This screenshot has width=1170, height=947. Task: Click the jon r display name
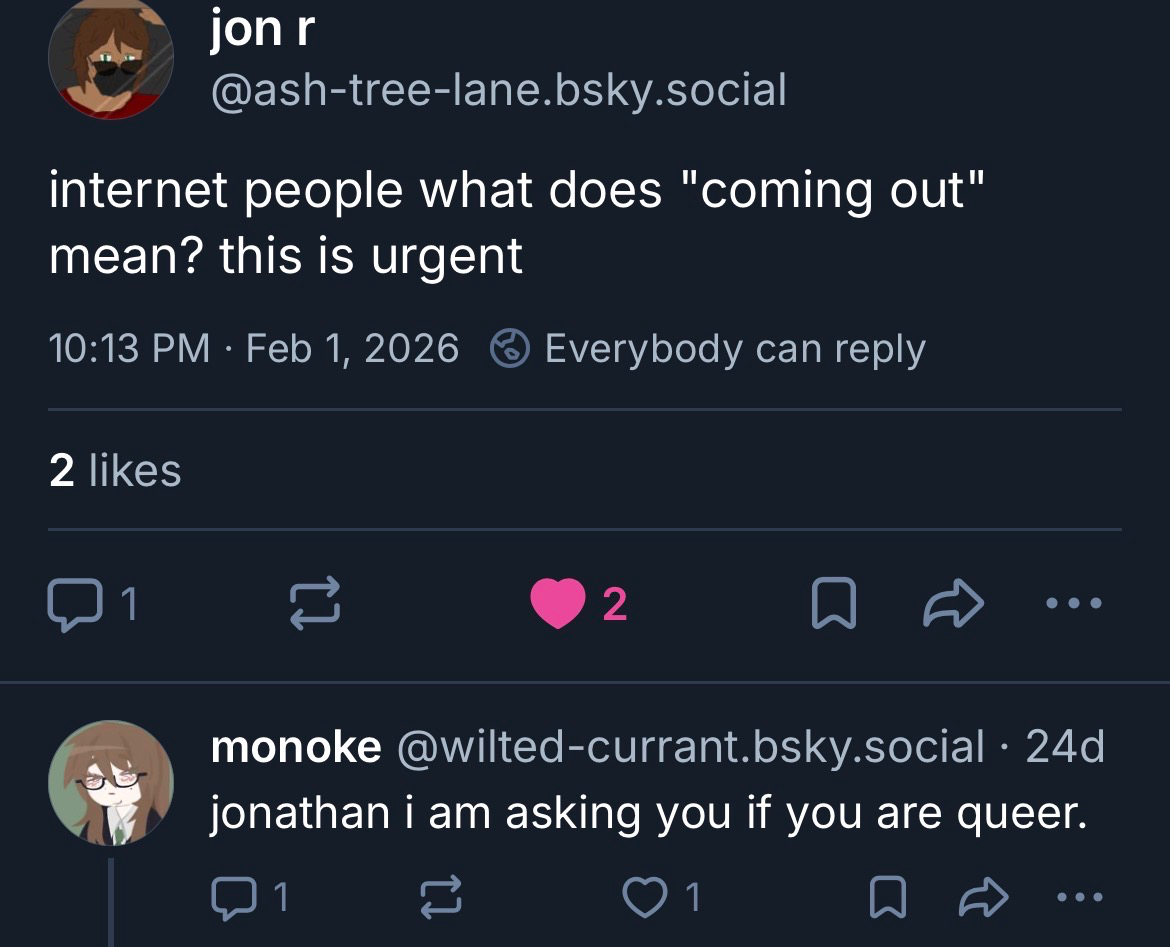tap(262, 29)
